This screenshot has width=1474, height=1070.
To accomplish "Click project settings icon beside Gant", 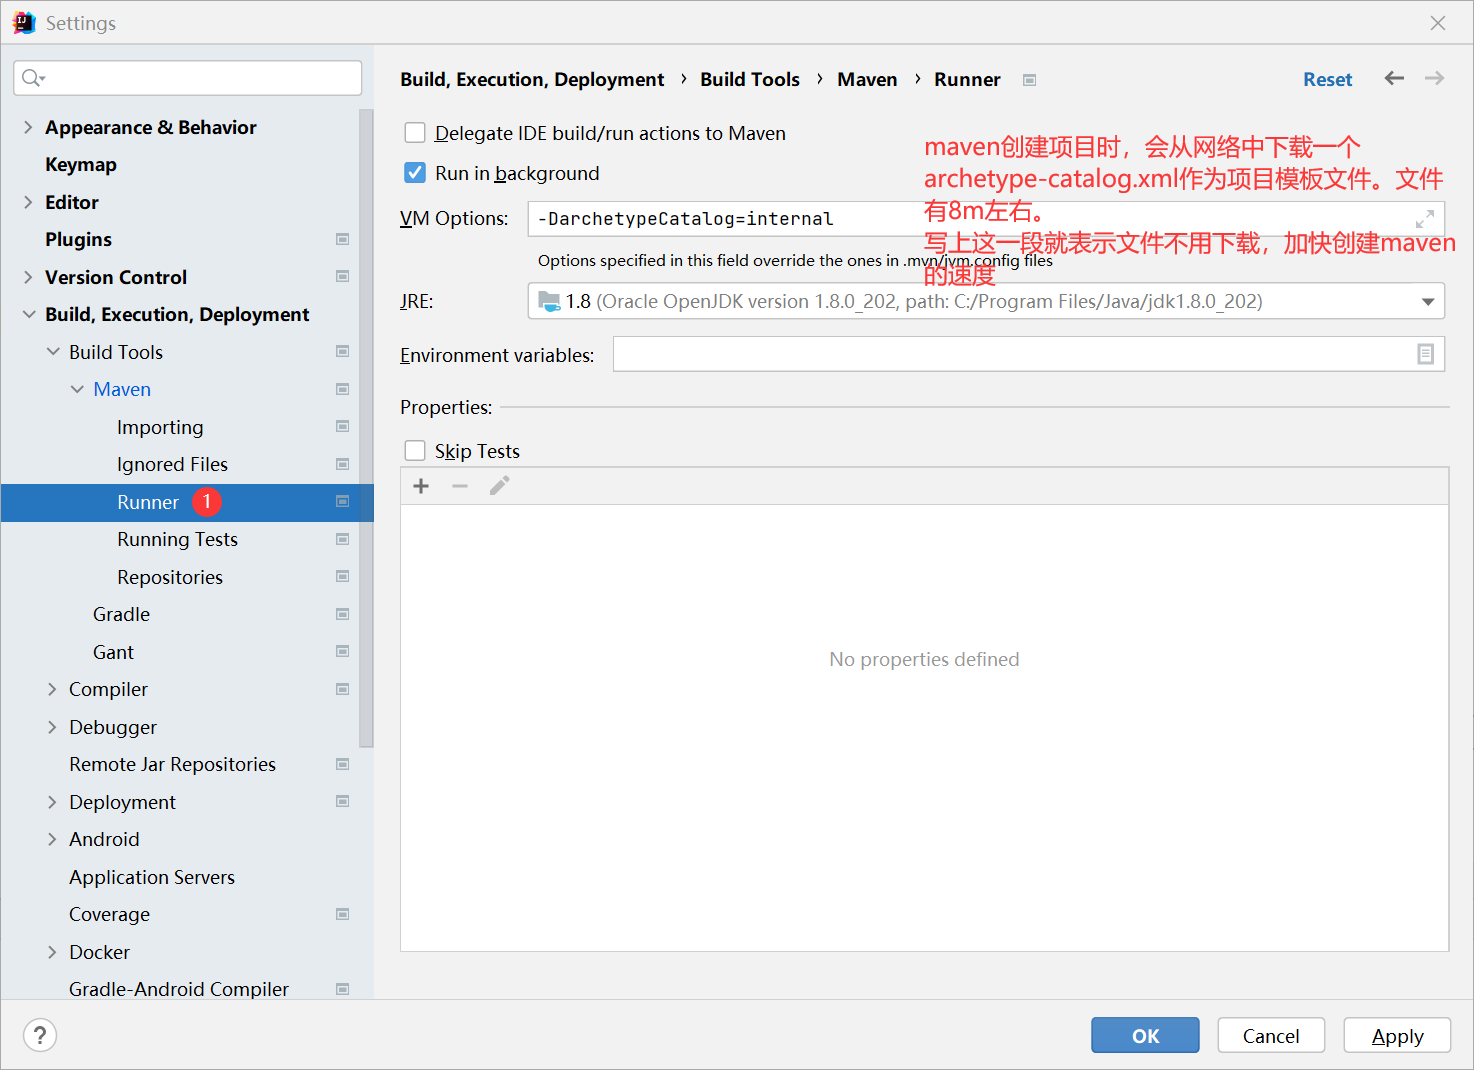I will pos(342,651).
